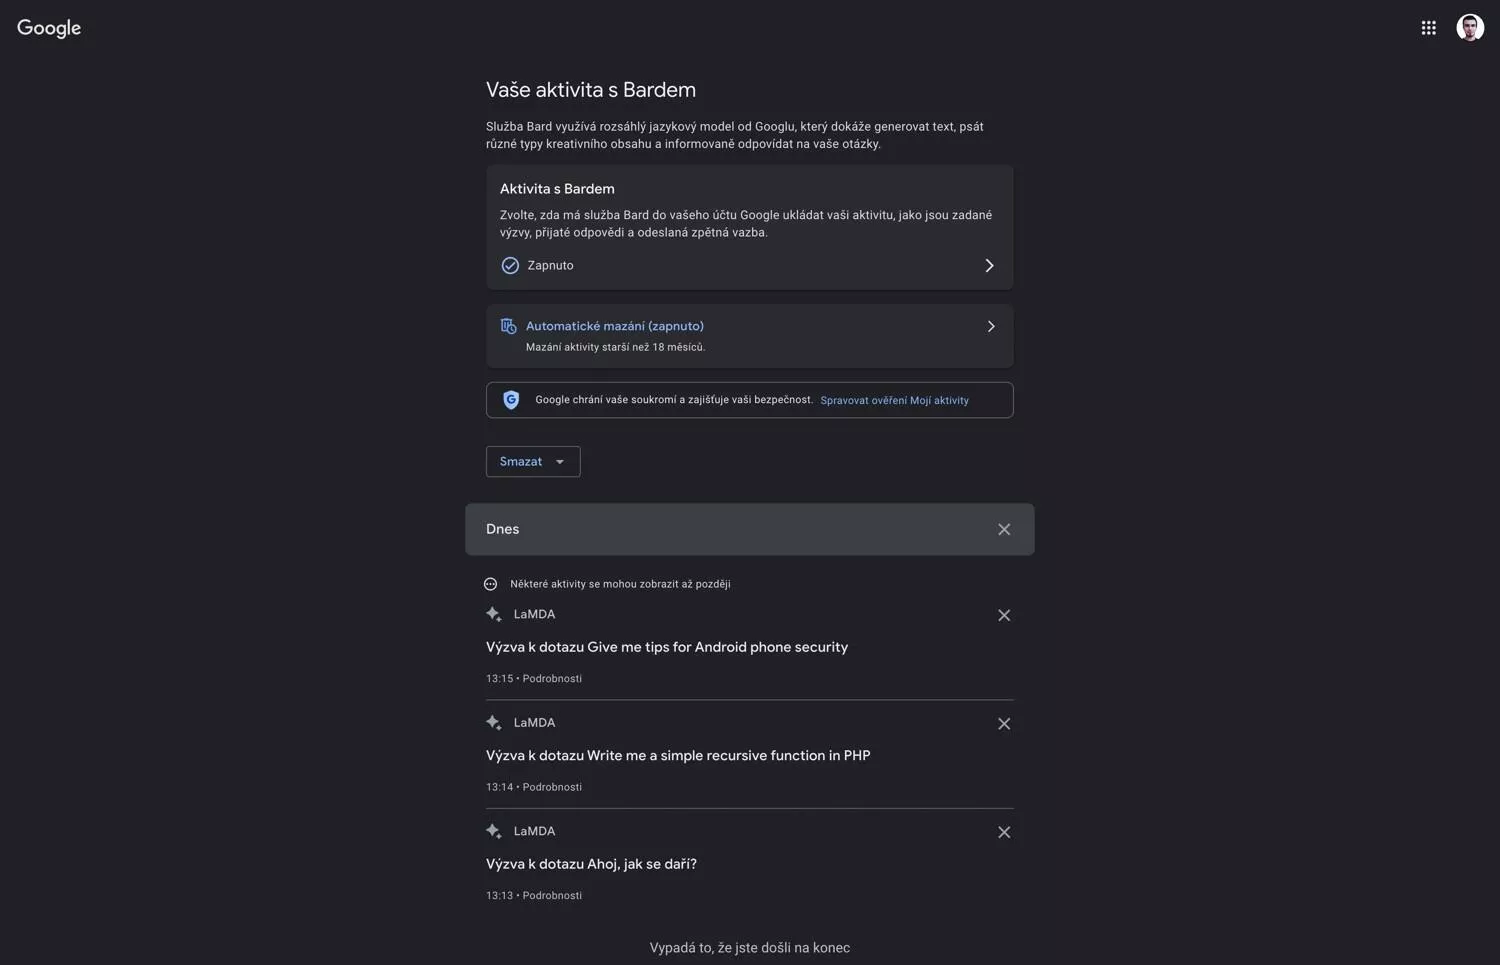Click the LaMDA sparkle icon at 13:15
The width and height of the screenshot is (1500, 965).
click(x=494, y=614)
